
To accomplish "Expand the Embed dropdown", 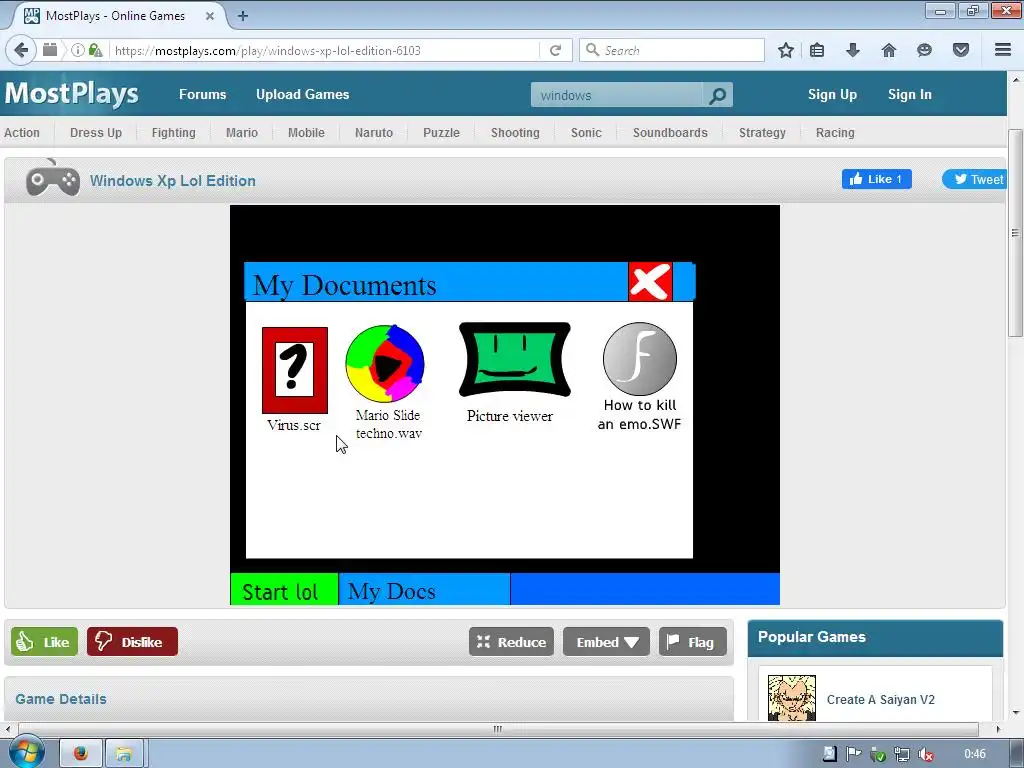I will (606, 641).
